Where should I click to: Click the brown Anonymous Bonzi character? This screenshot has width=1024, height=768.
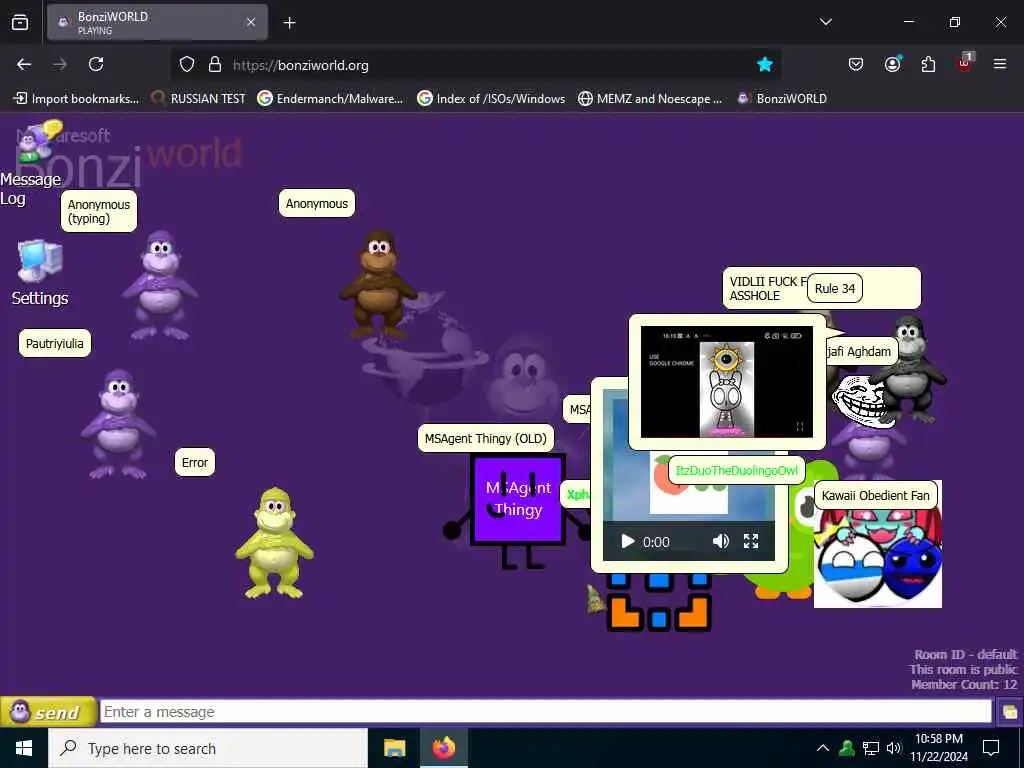378,282
